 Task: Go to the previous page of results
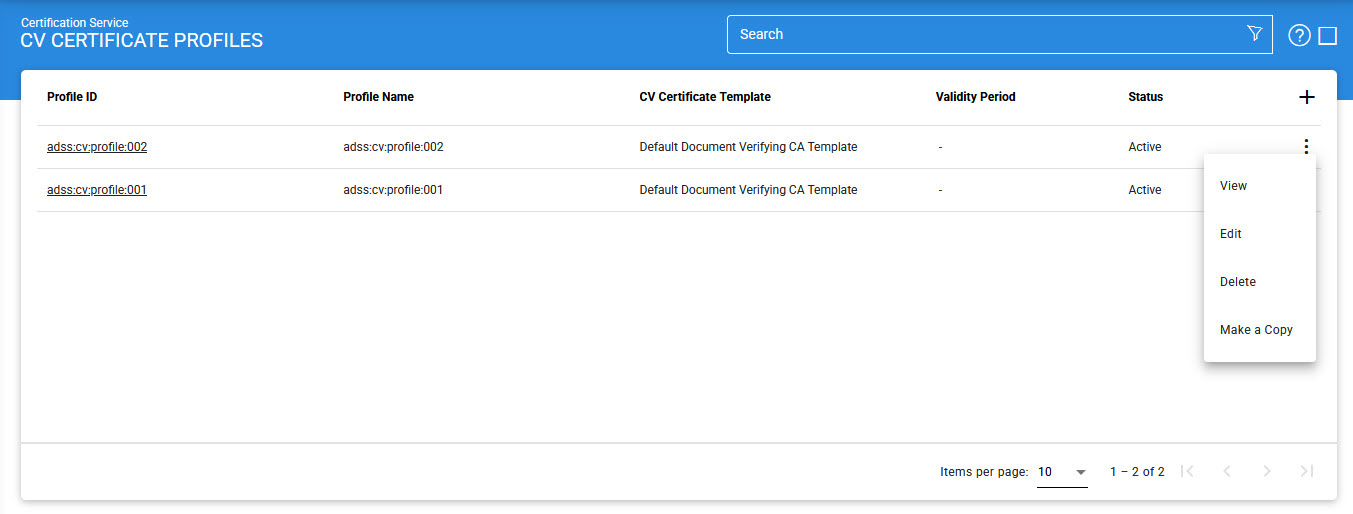point(1227,471)
